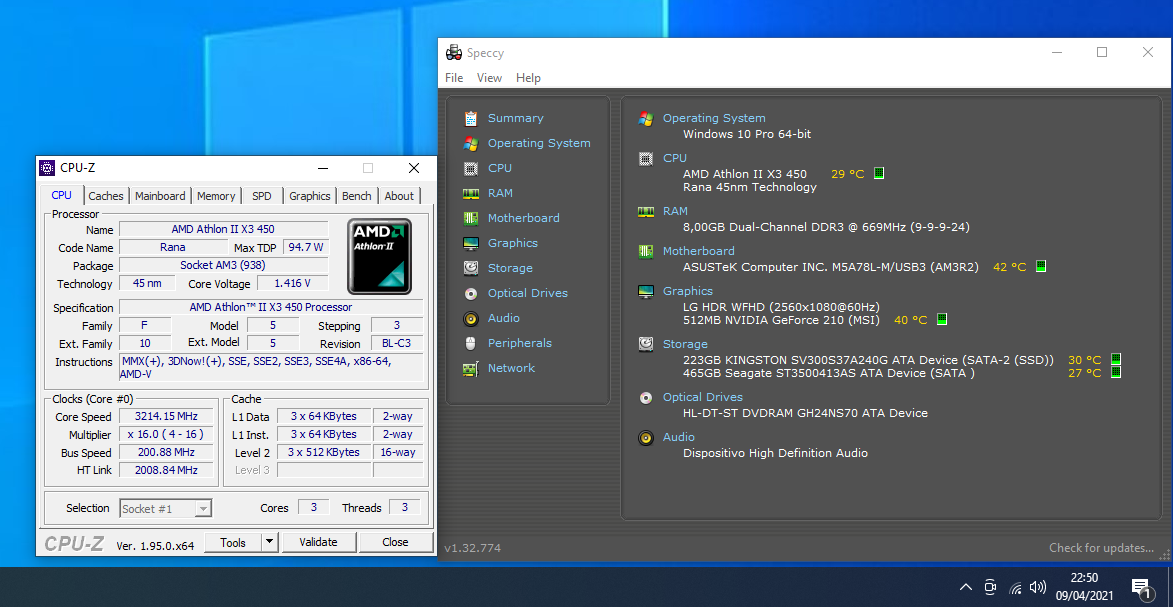
Task: Click the Peripherals mouse icon in Speccy sidebar
Action: [x=471, y=343]
